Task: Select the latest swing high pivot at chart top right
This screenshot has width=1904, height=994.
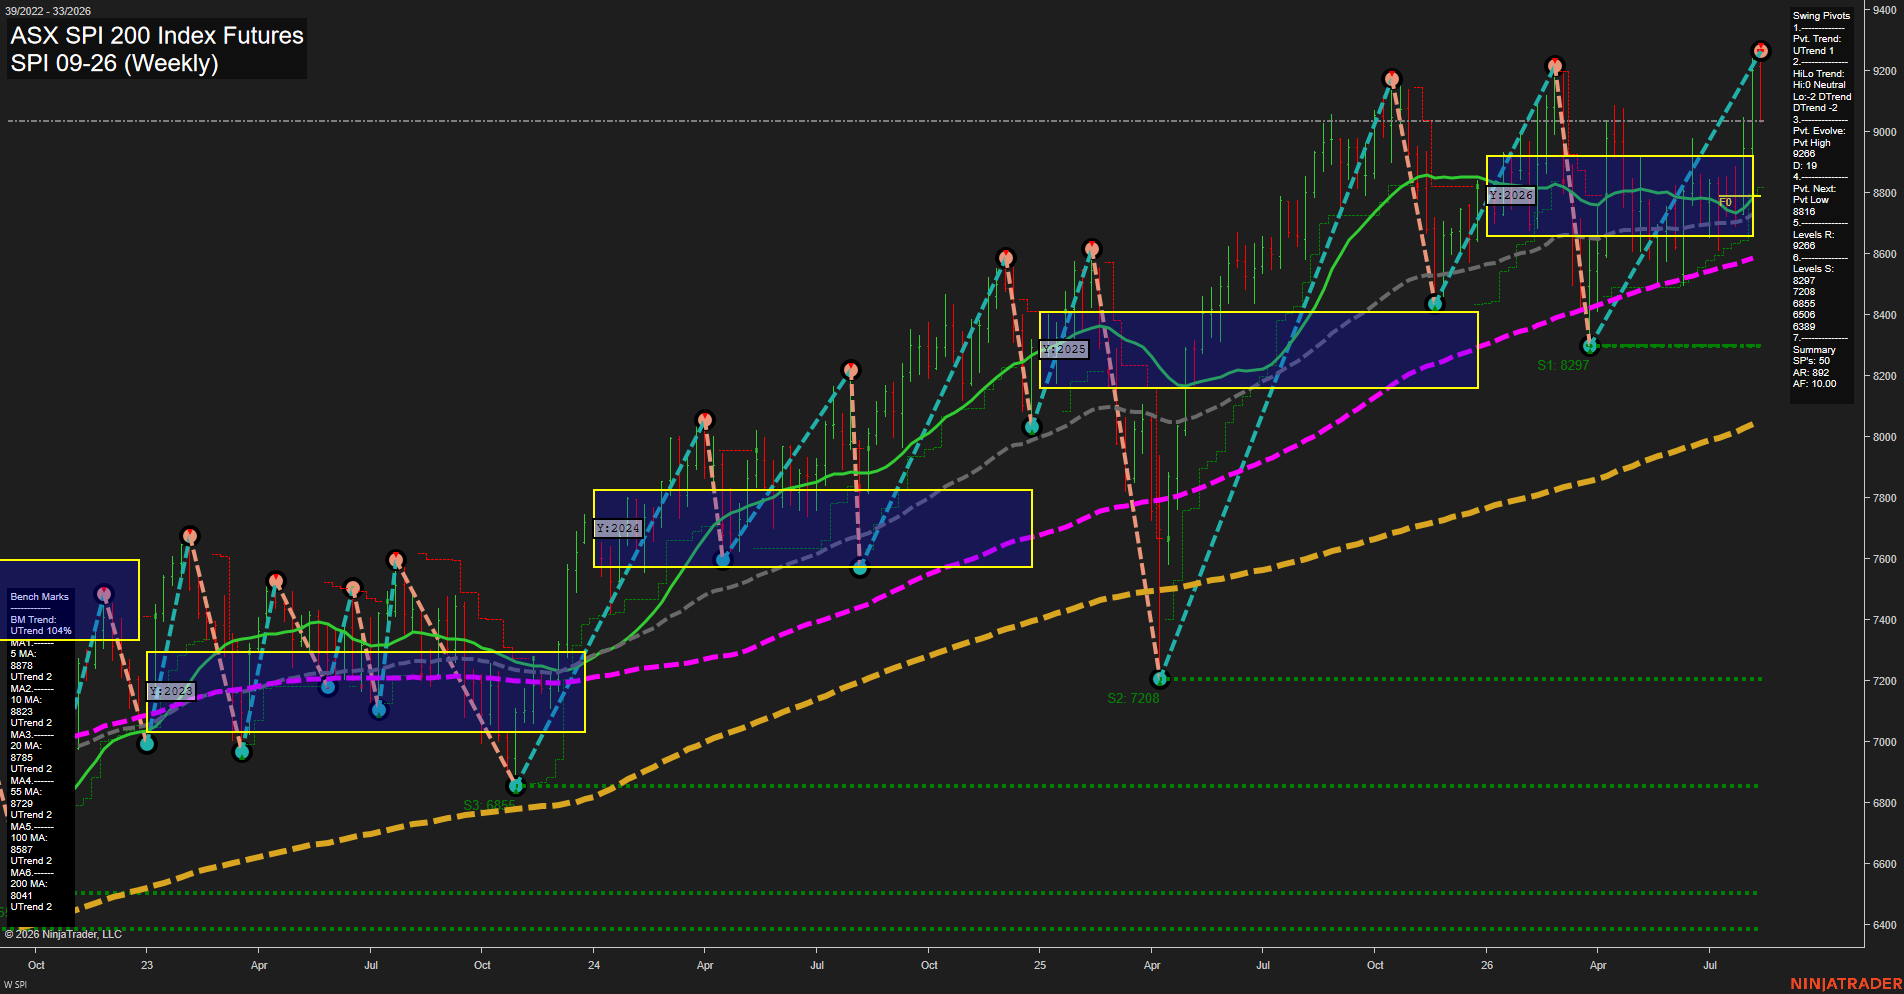Action: (1760, 50)
